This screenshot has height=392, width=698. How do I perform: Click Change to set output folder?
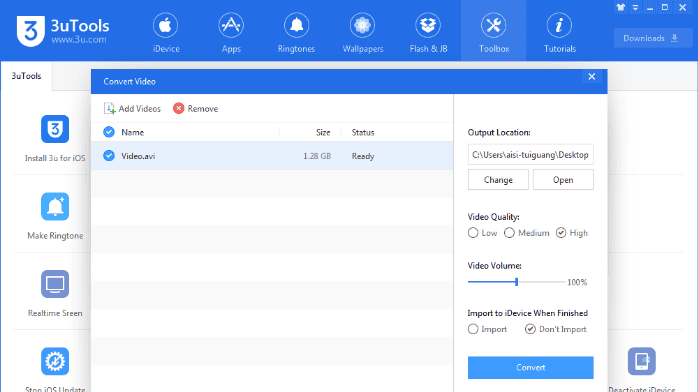498,180
